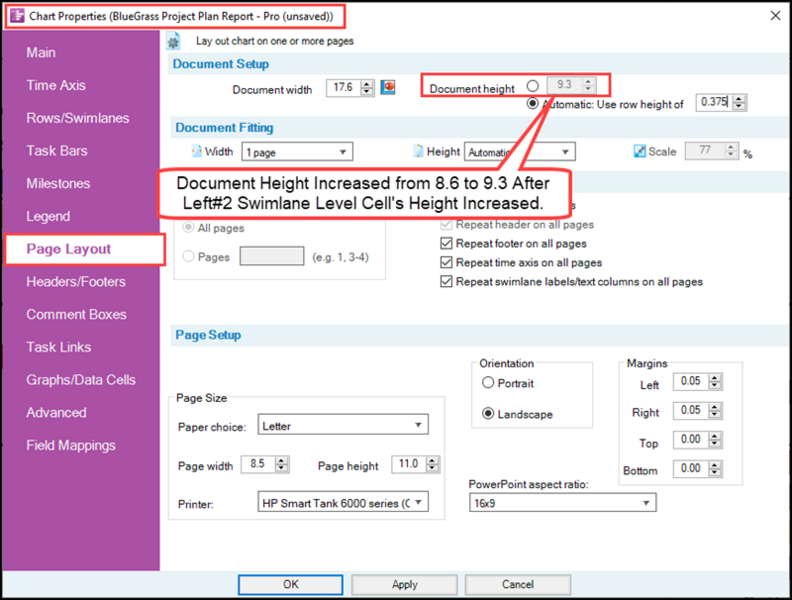Image resolution: width=792 pixels, height=600 pixels.
Task: Click the Top margin stepper arrows
Action: point(714,440)
